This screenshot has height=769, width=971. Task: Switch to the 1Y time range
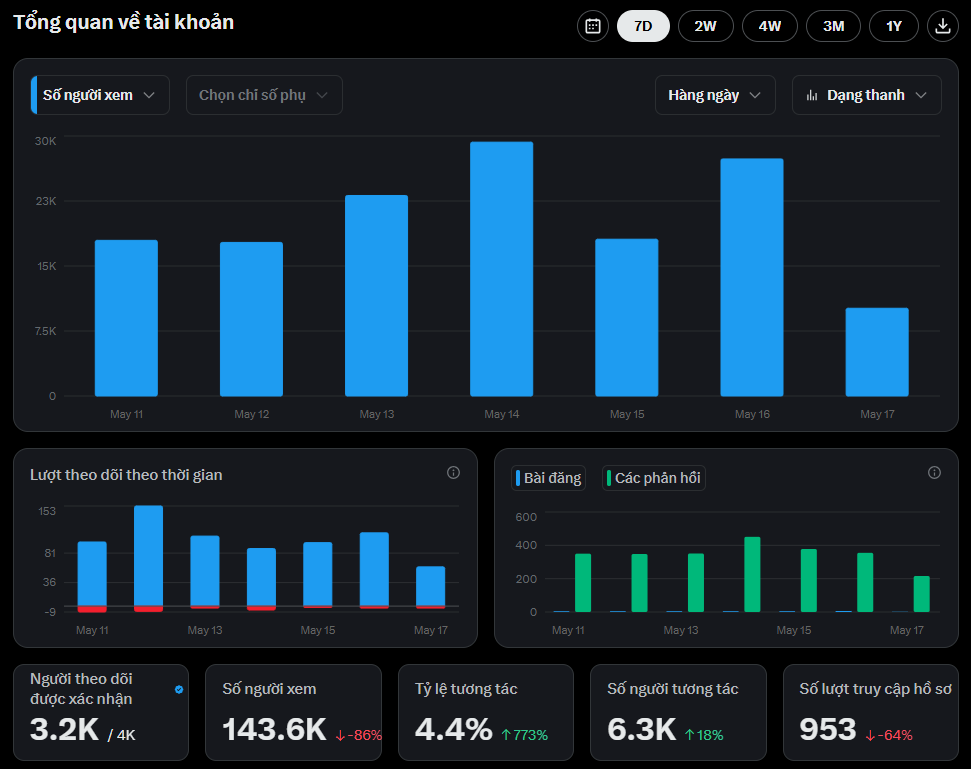(894, 26)
